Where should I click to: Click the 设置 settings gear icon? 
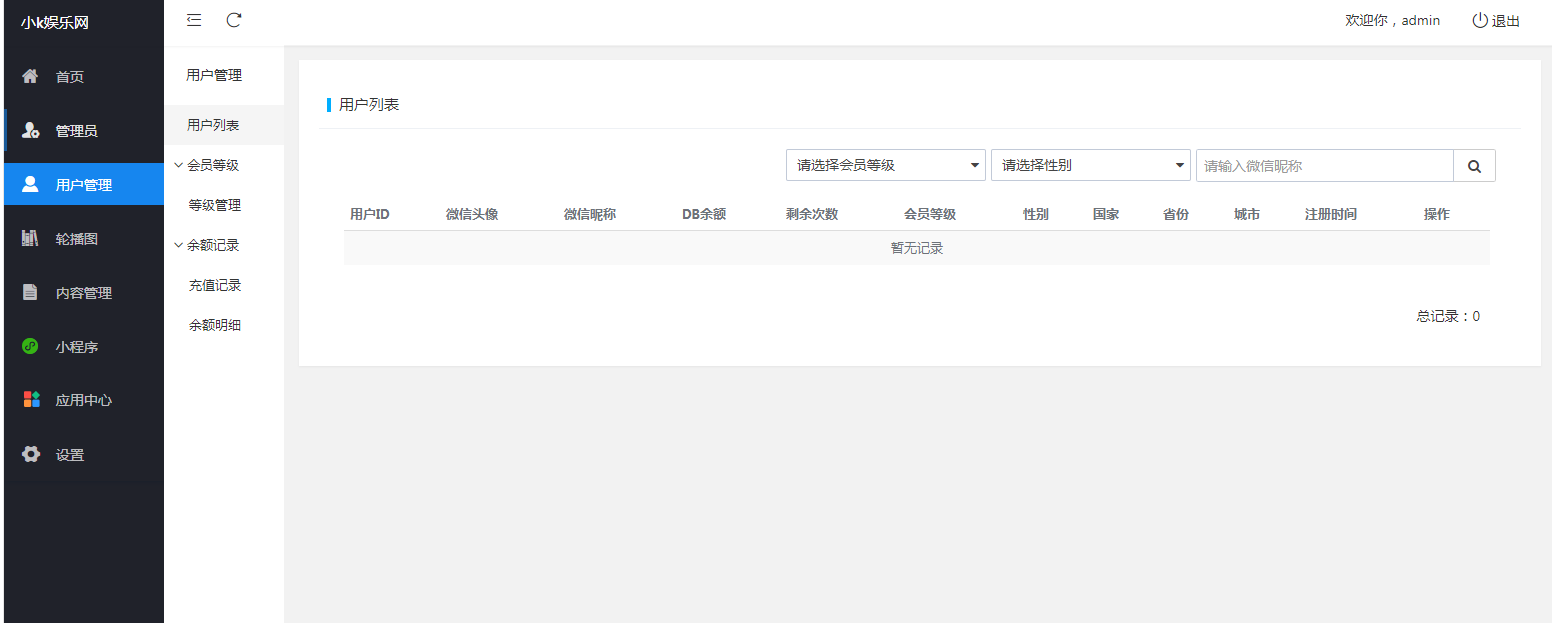(30, 454)
